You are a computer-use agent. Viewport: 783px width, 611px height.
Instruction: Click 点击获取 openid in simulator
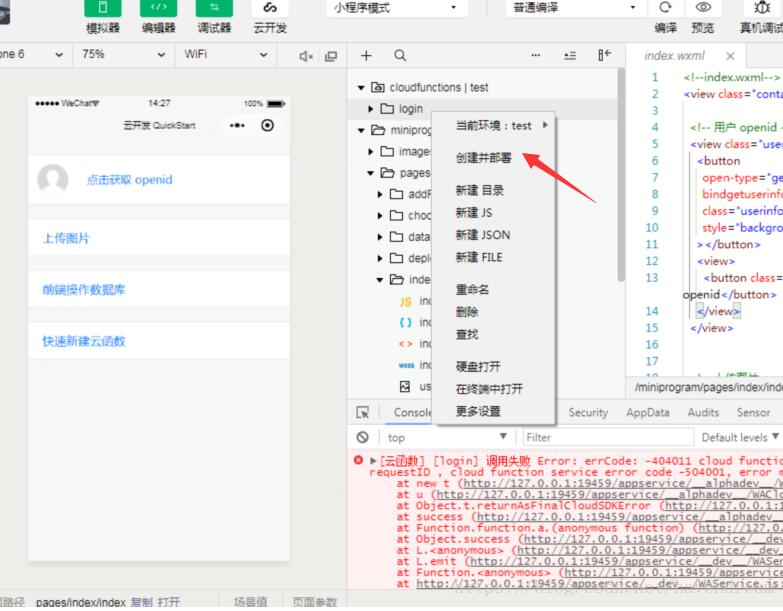click(129, 180)
